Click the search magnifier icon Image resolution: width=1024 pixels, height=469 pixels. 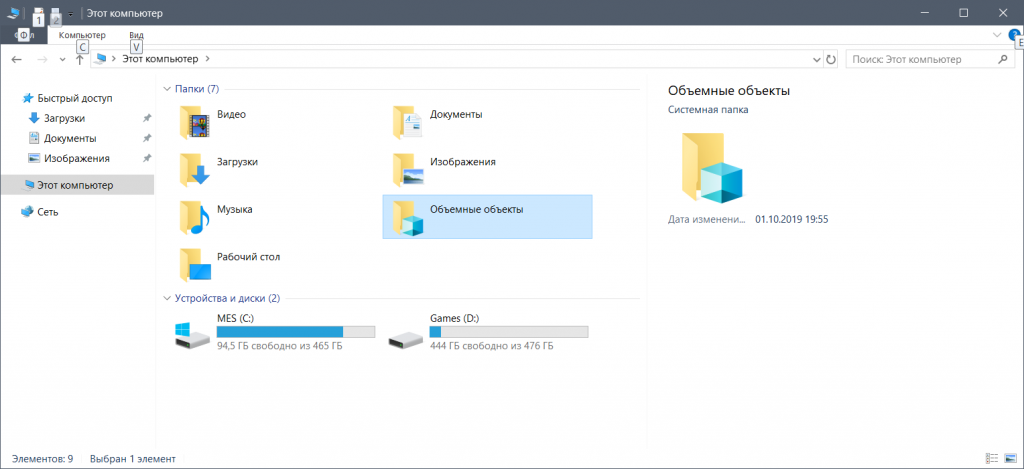click(1003, 60)
